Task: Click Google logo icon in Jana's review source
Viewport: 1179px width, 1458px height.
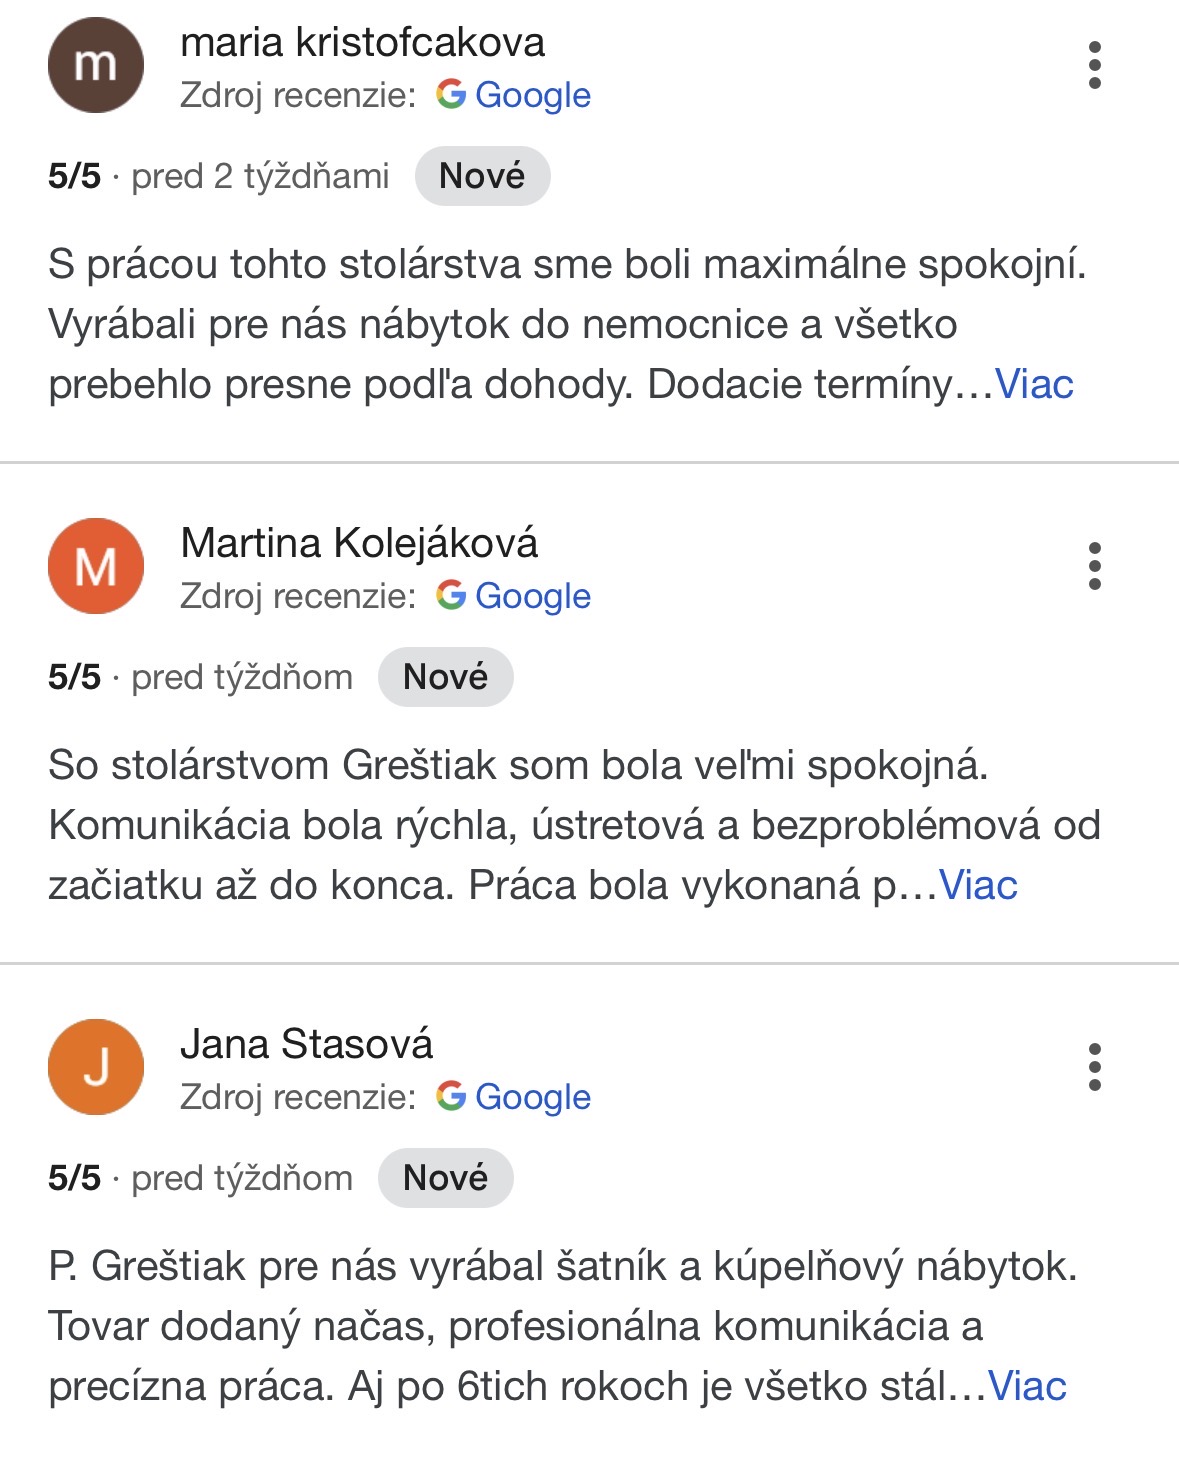Action: tap(451, 1096)
